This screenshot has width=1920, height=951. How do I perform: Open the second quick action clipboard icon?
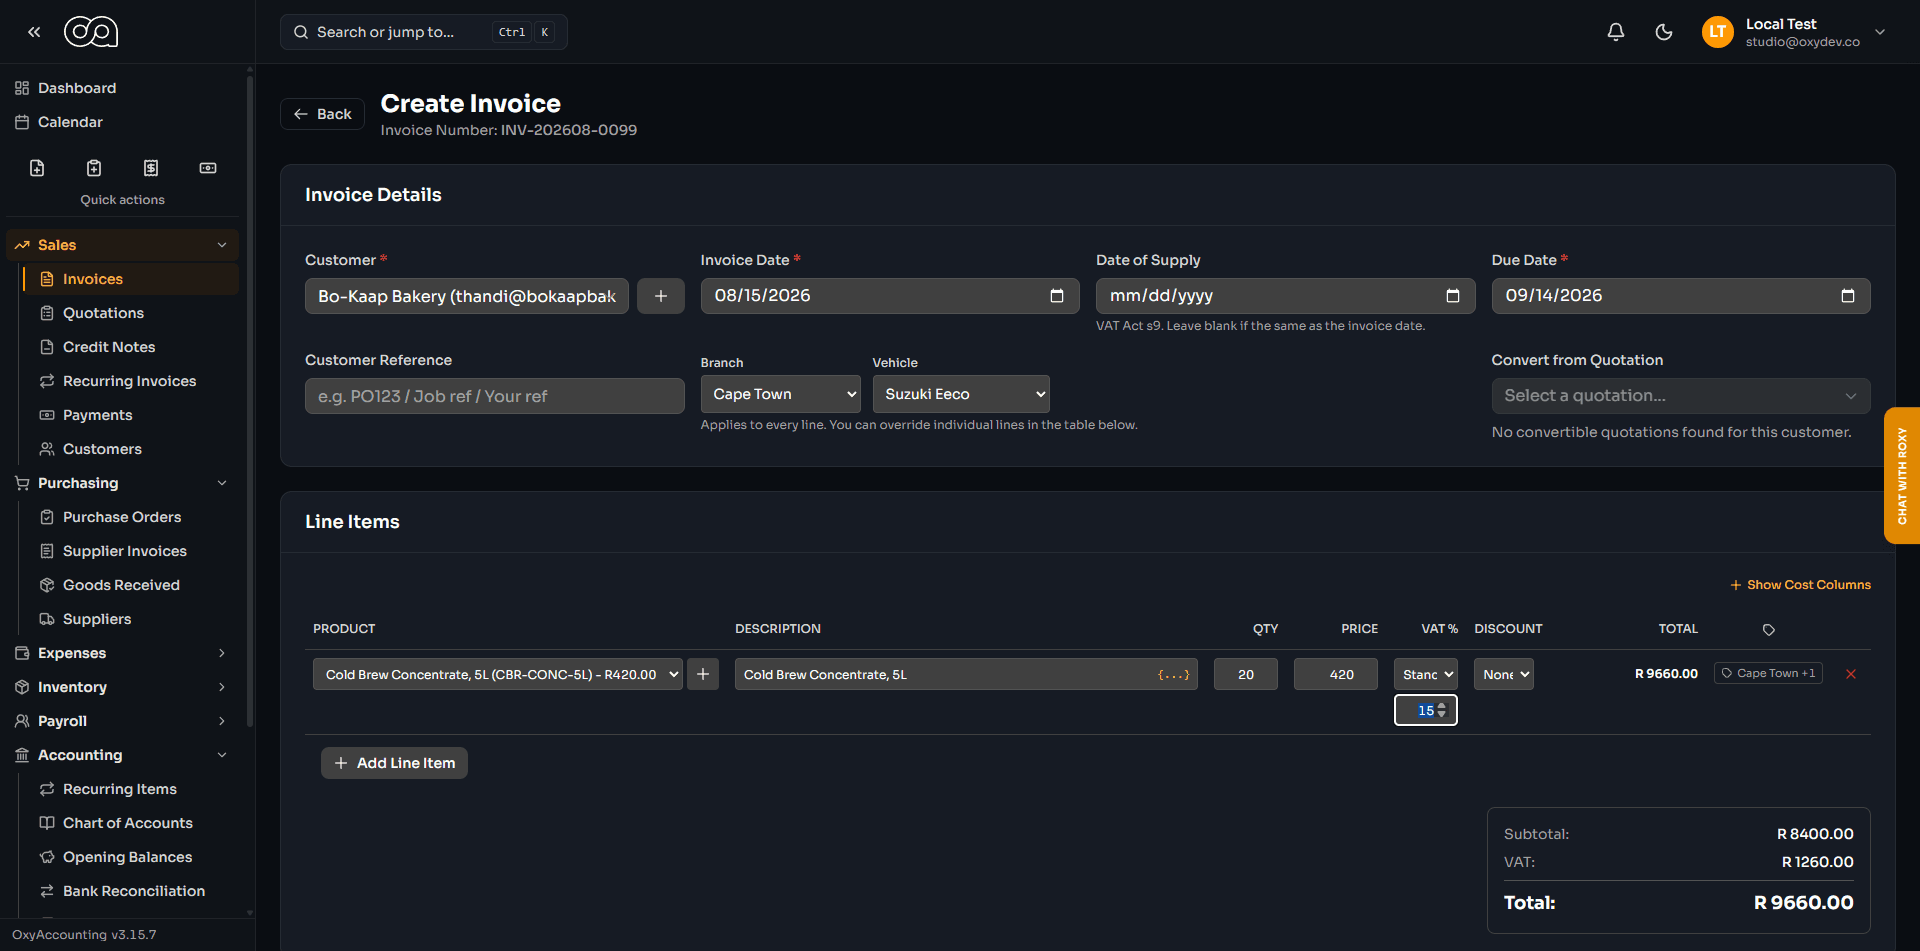point(94,168)
